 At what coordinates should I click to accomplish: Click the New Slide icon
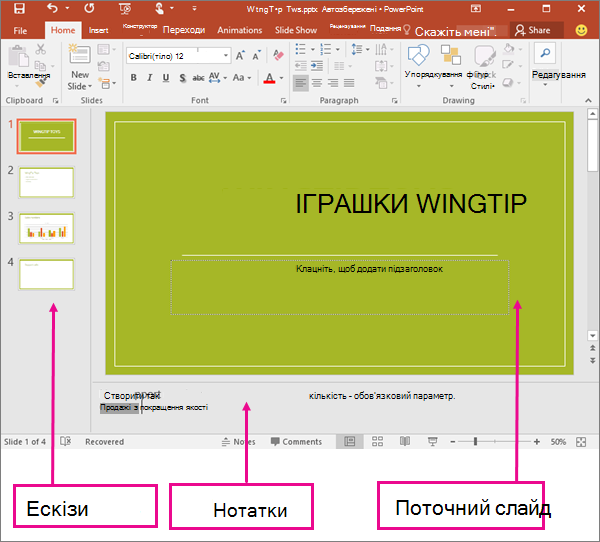click(80, 54)
